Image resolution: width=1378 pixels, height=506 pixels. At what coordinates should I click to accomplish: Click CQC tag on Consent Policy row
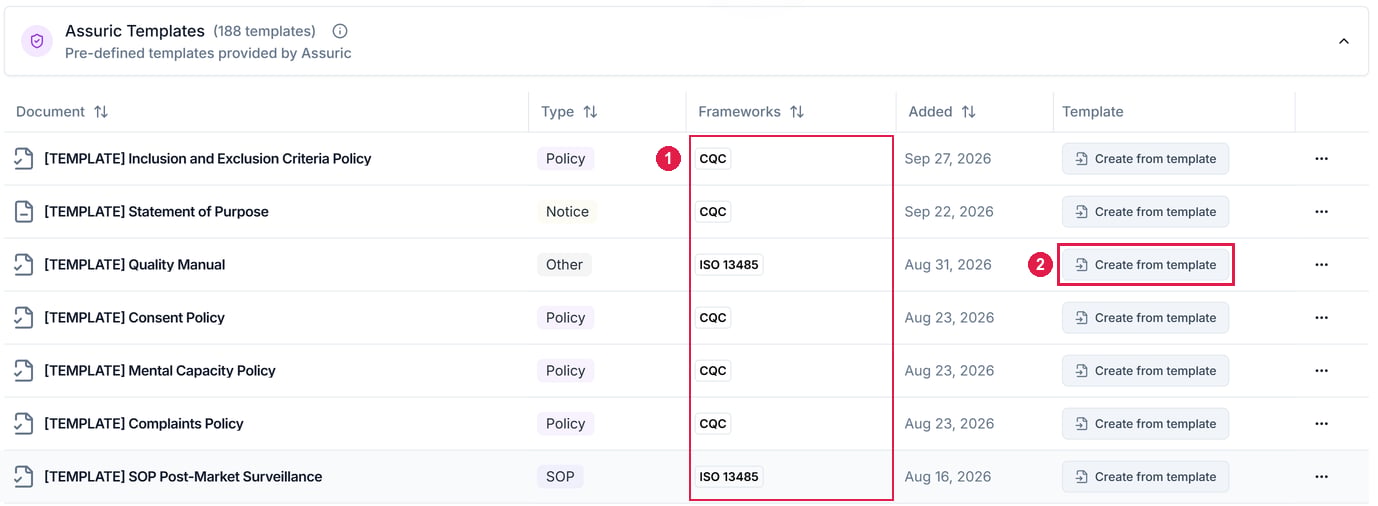[713, 318]
